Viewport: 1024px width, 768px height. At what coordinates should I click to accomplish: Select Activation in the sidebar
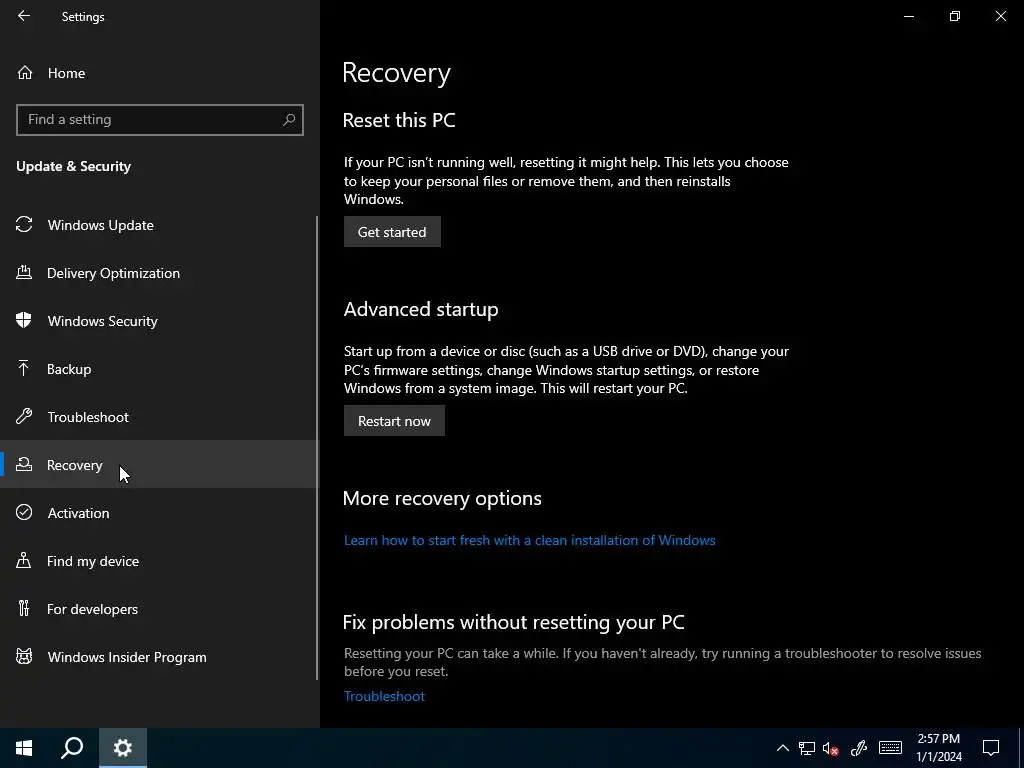click(158, 512)
